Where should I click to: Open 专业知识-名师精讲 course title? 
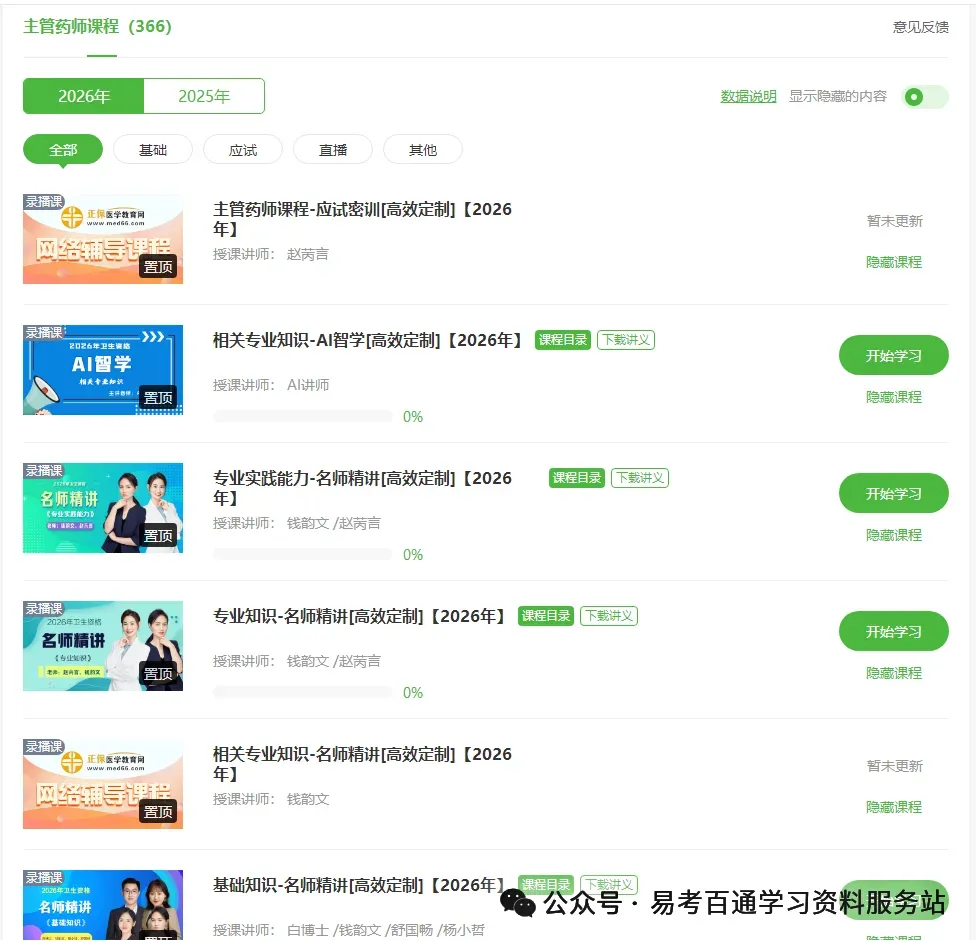[359, 616]
